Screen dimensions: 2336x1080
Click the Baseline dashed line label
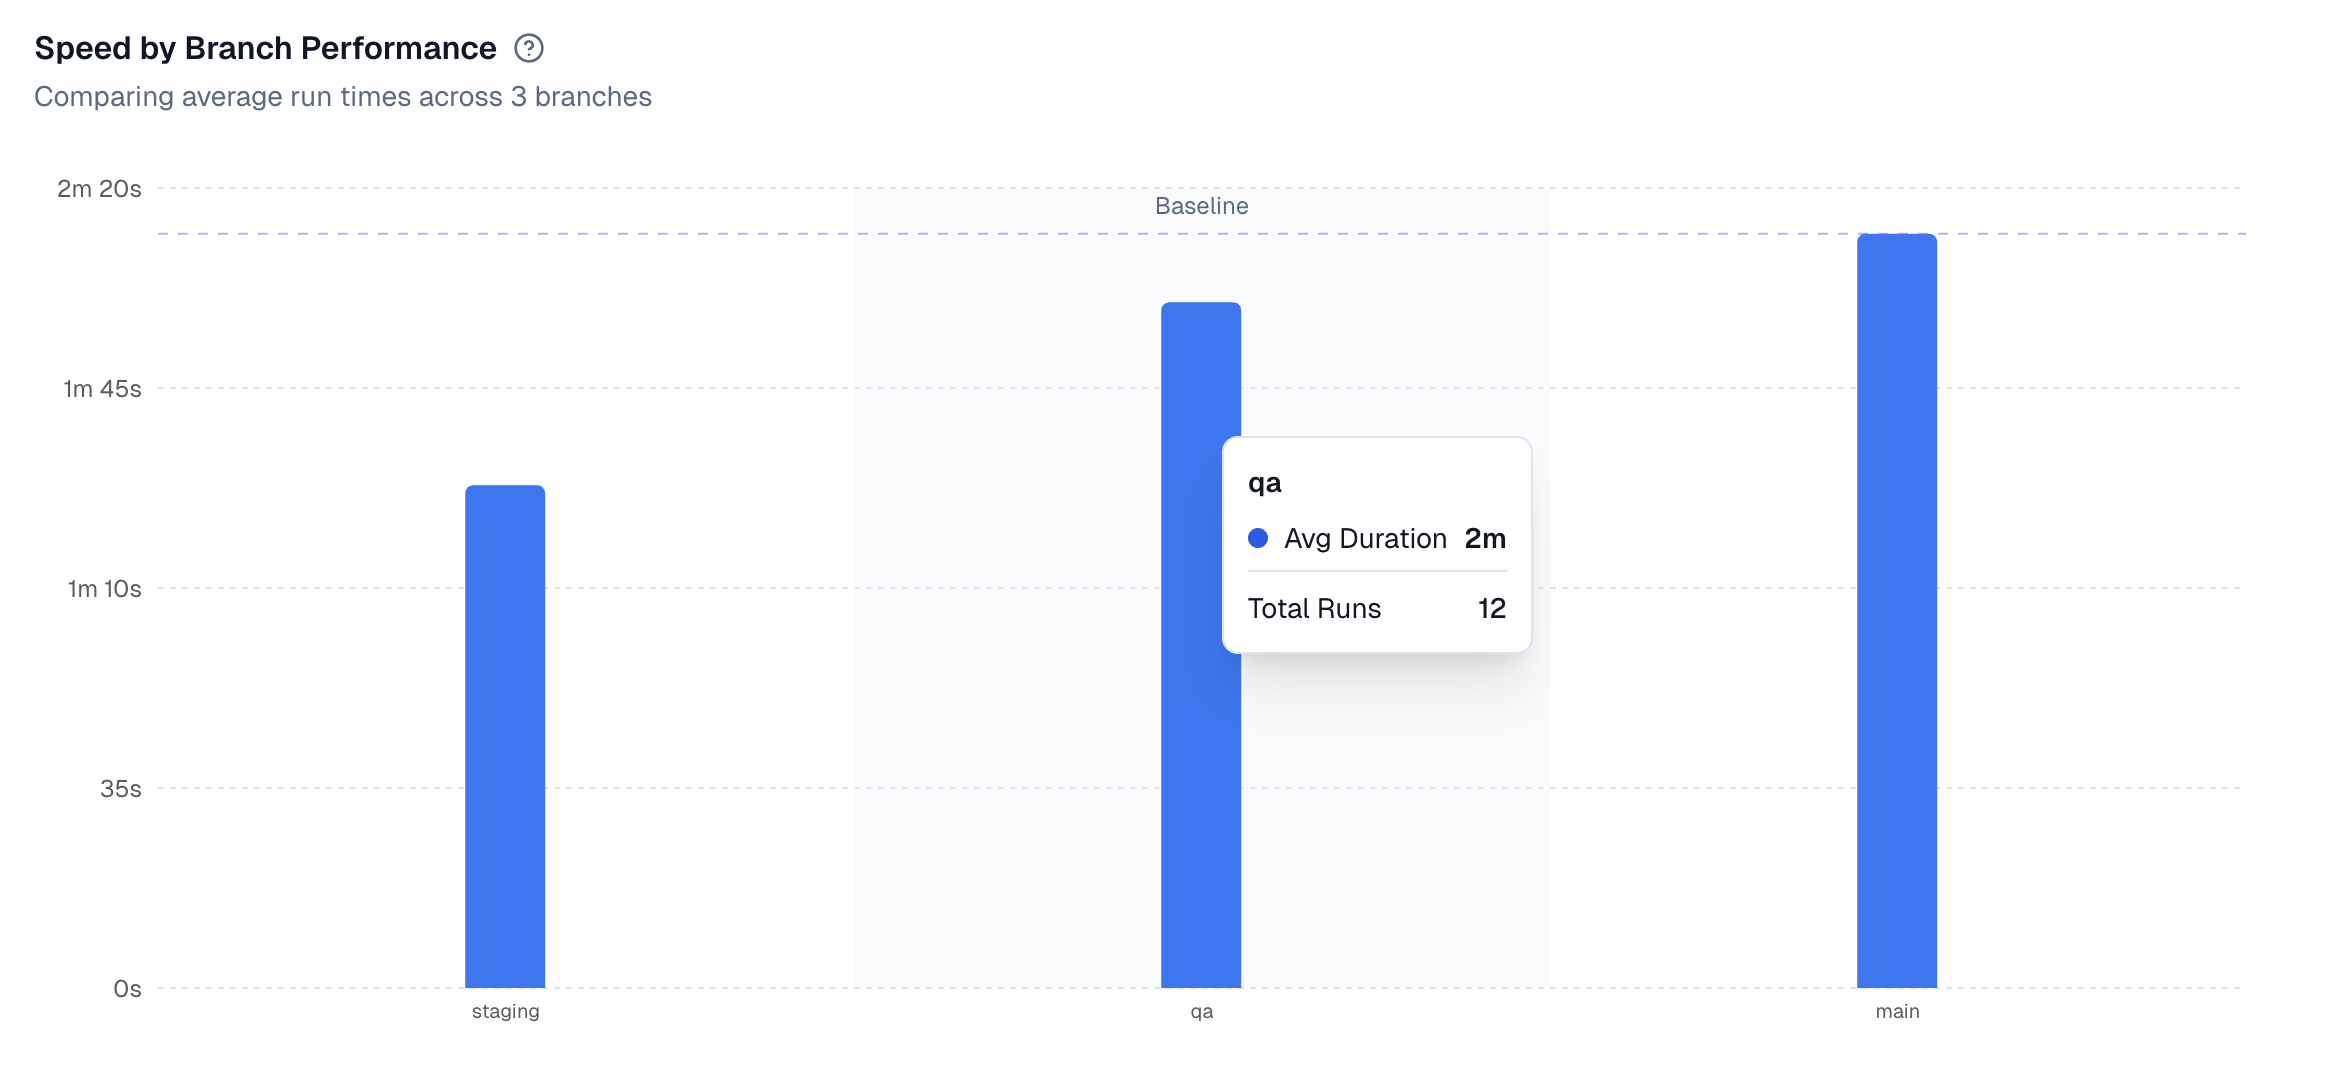1200,205
